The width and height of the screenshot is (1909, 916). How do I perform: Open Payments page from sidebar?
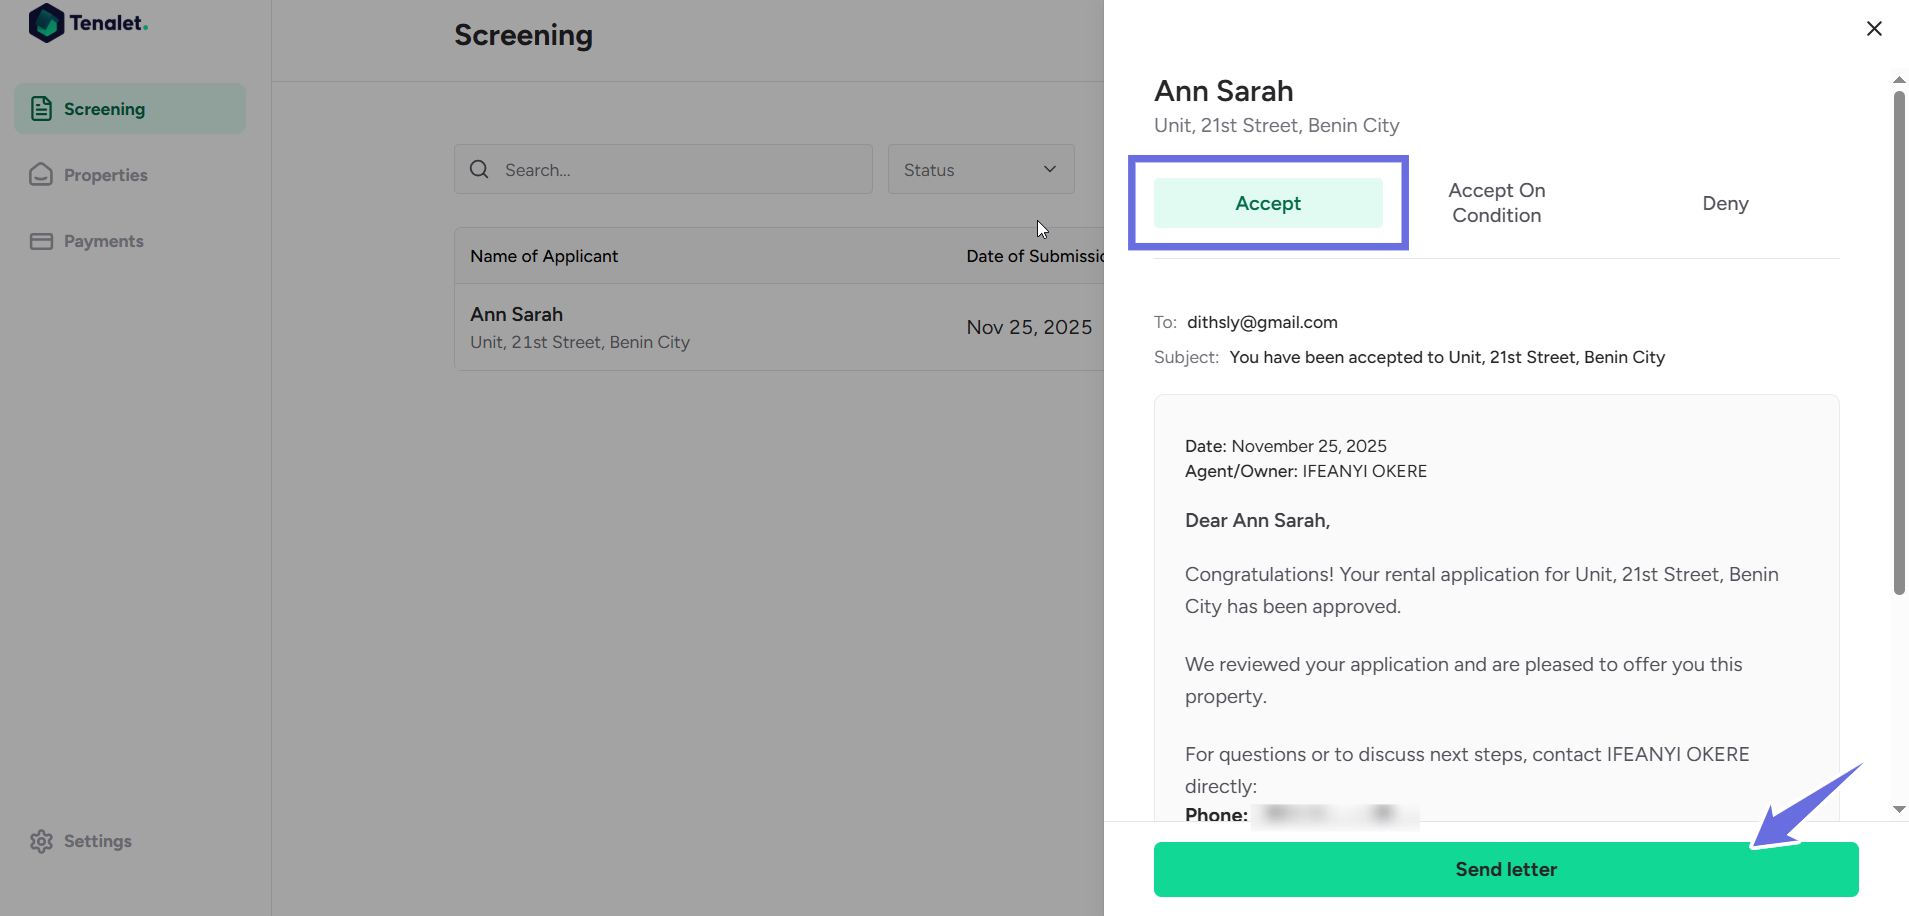[103, 241]
